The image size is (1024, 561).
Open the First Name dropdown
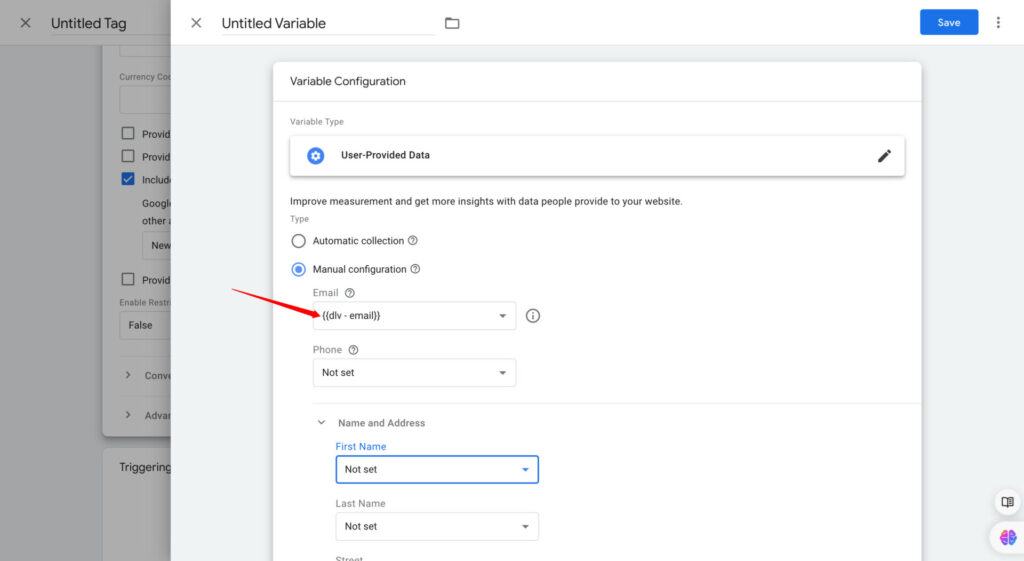click(x=436, y=469)
